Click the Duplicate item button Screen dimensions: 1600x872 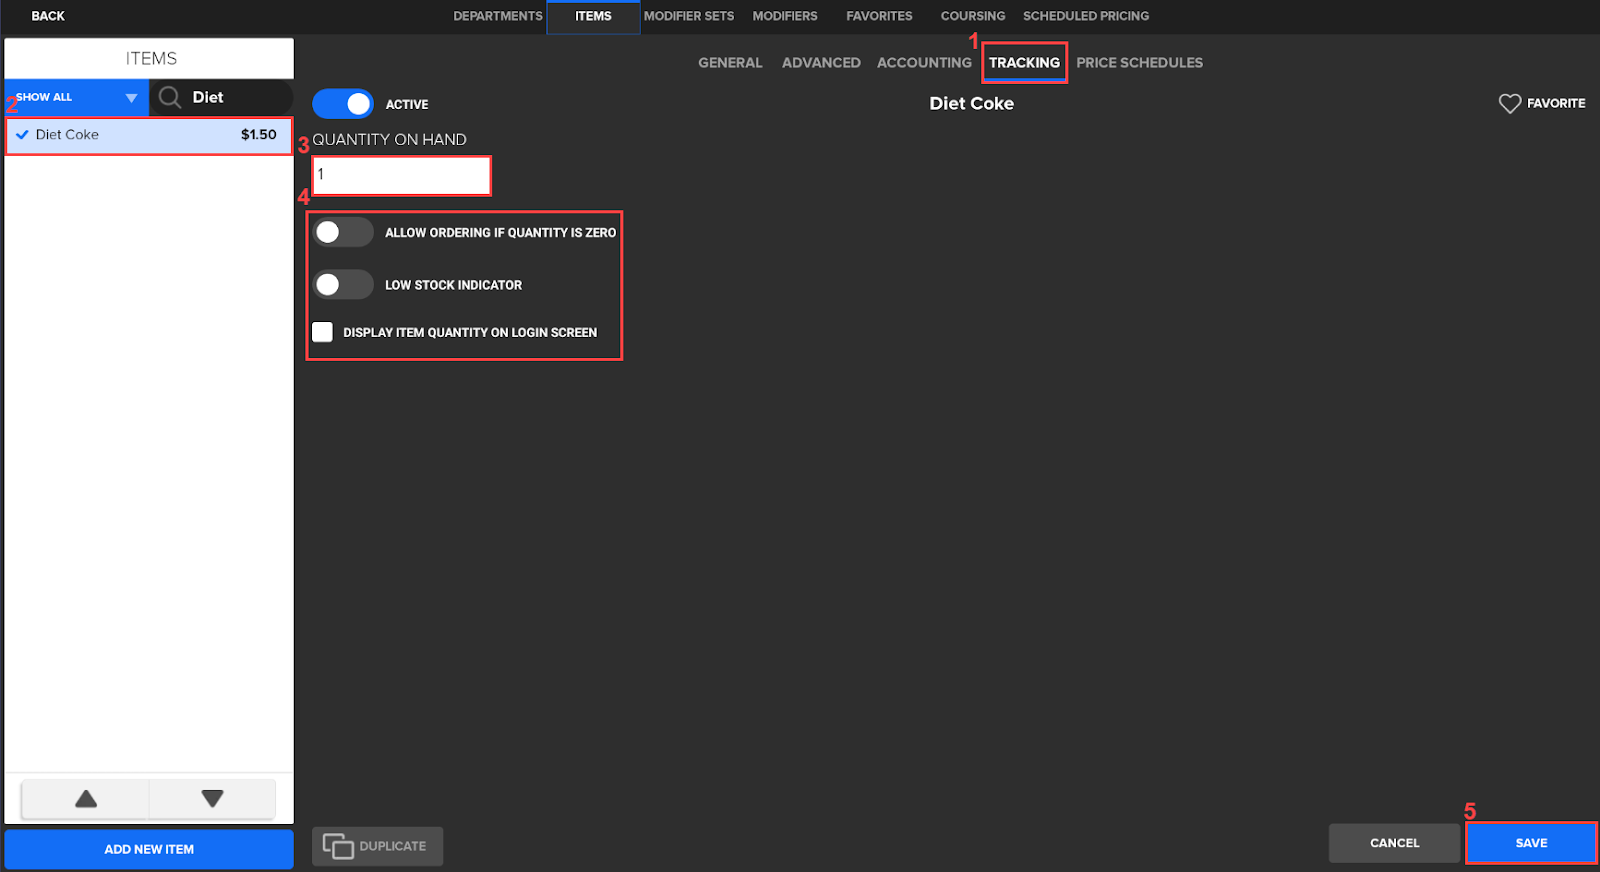pyautogui.click(x=377, y=846)
